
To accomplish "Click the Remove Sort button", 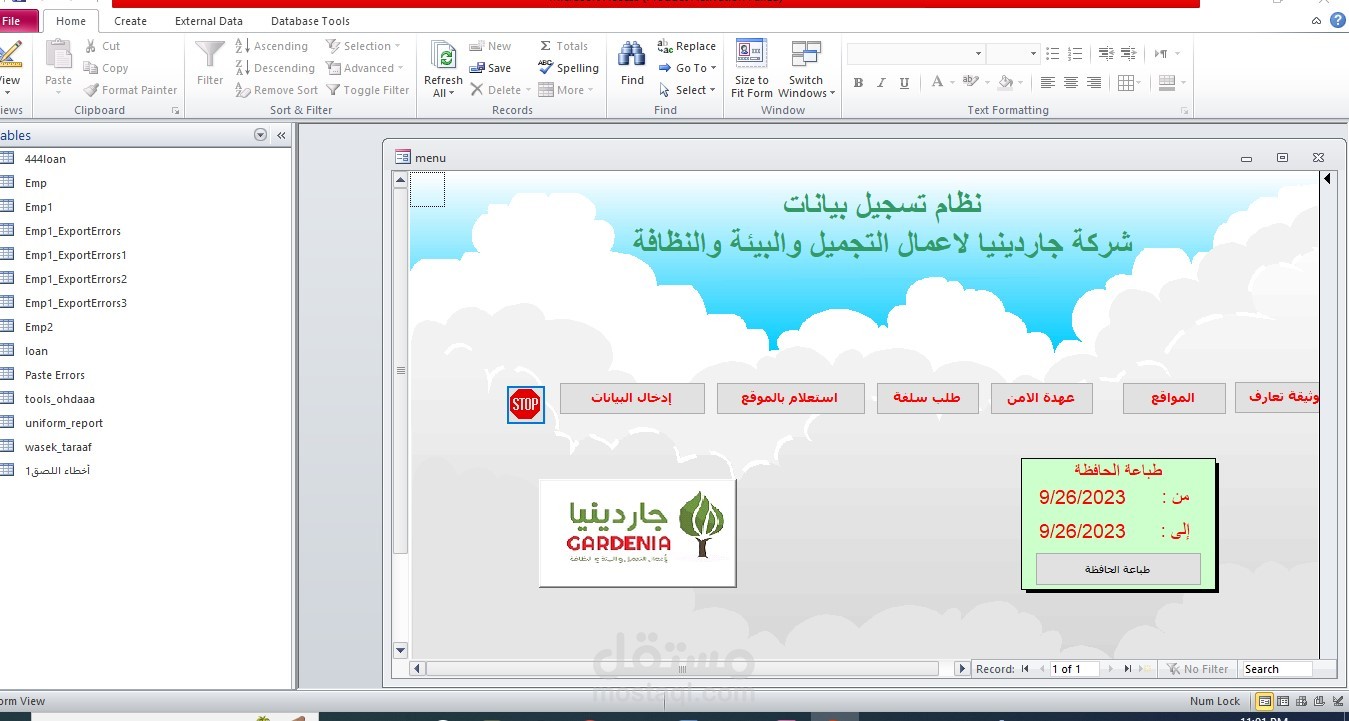I will click(x=277, y=90).
